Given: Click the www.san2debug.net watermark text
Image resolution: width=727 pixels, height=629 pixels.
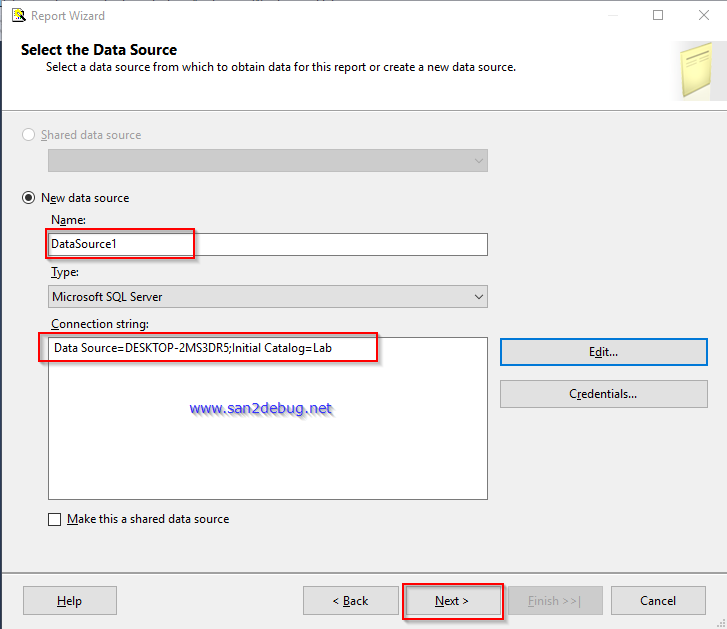Looking at the screenshot, I should (260, 408).
